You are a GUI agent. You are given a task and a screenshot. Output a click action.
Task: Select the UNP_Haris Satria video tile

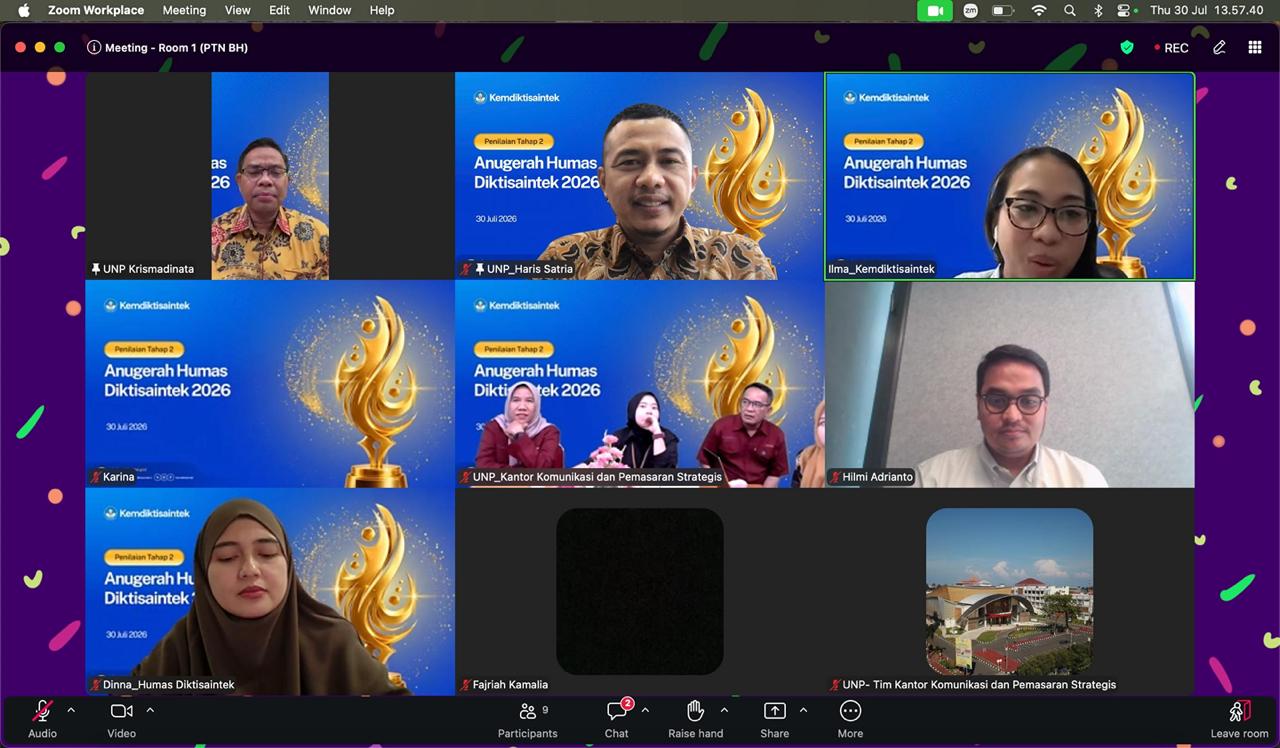click(639, 175)
